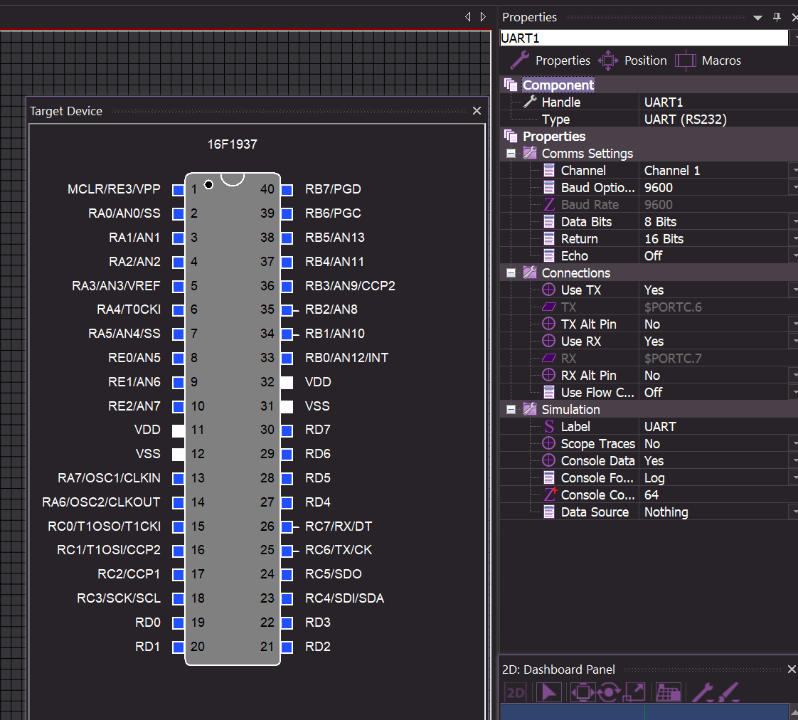Click the list icon beside Data Source
Viewport: 798px width, 720px height.
549,512
